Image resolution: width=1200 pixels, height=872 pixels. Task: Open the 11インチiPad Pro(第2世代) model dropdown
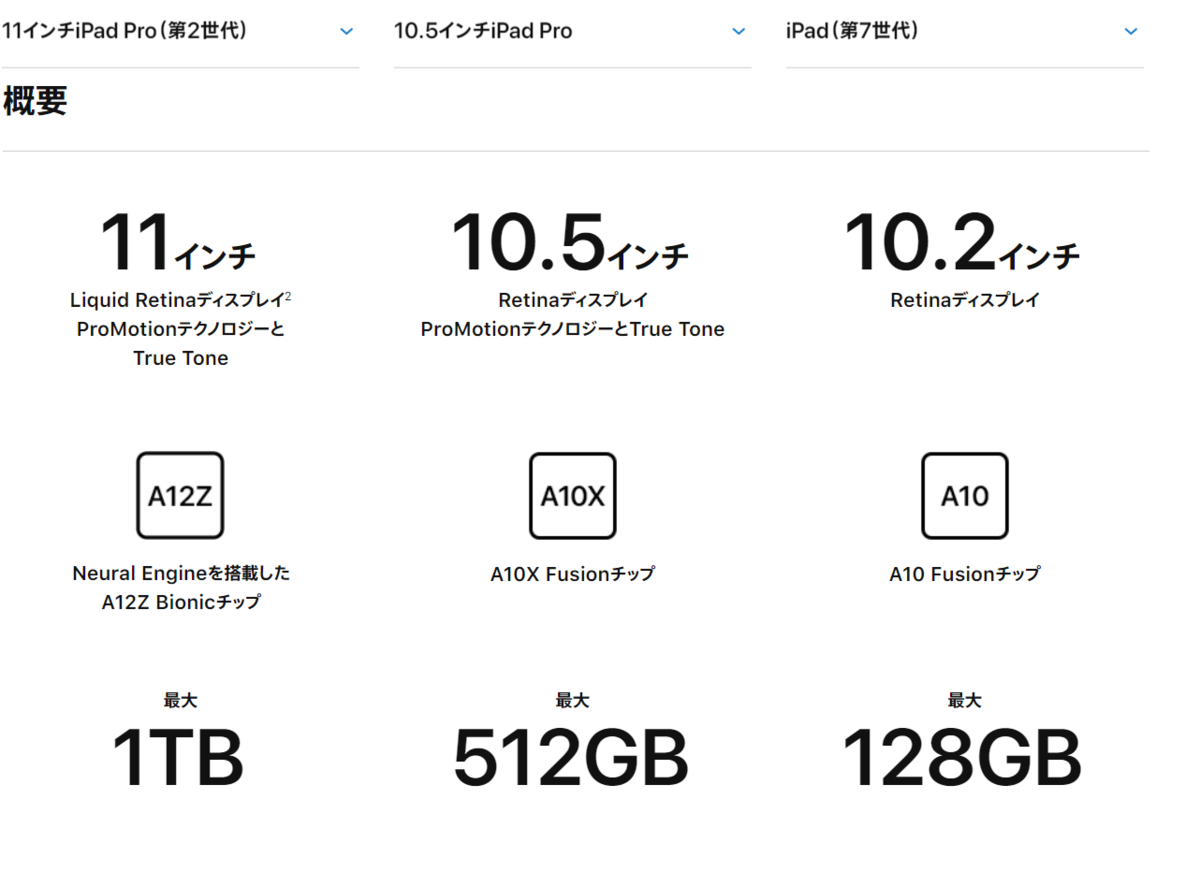[179, 31]
